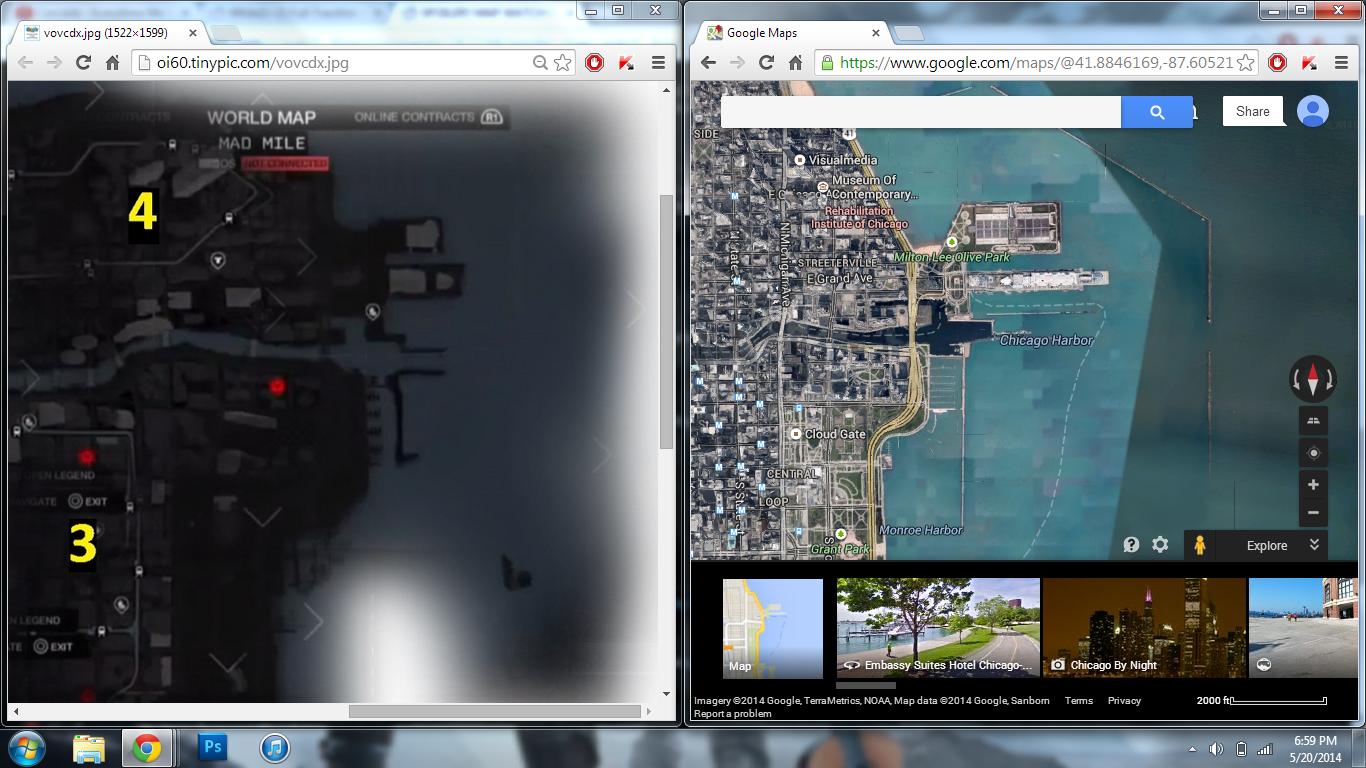Open the Chicago By Night photo
This screenshot has height=768, width=1366.
1144,628
